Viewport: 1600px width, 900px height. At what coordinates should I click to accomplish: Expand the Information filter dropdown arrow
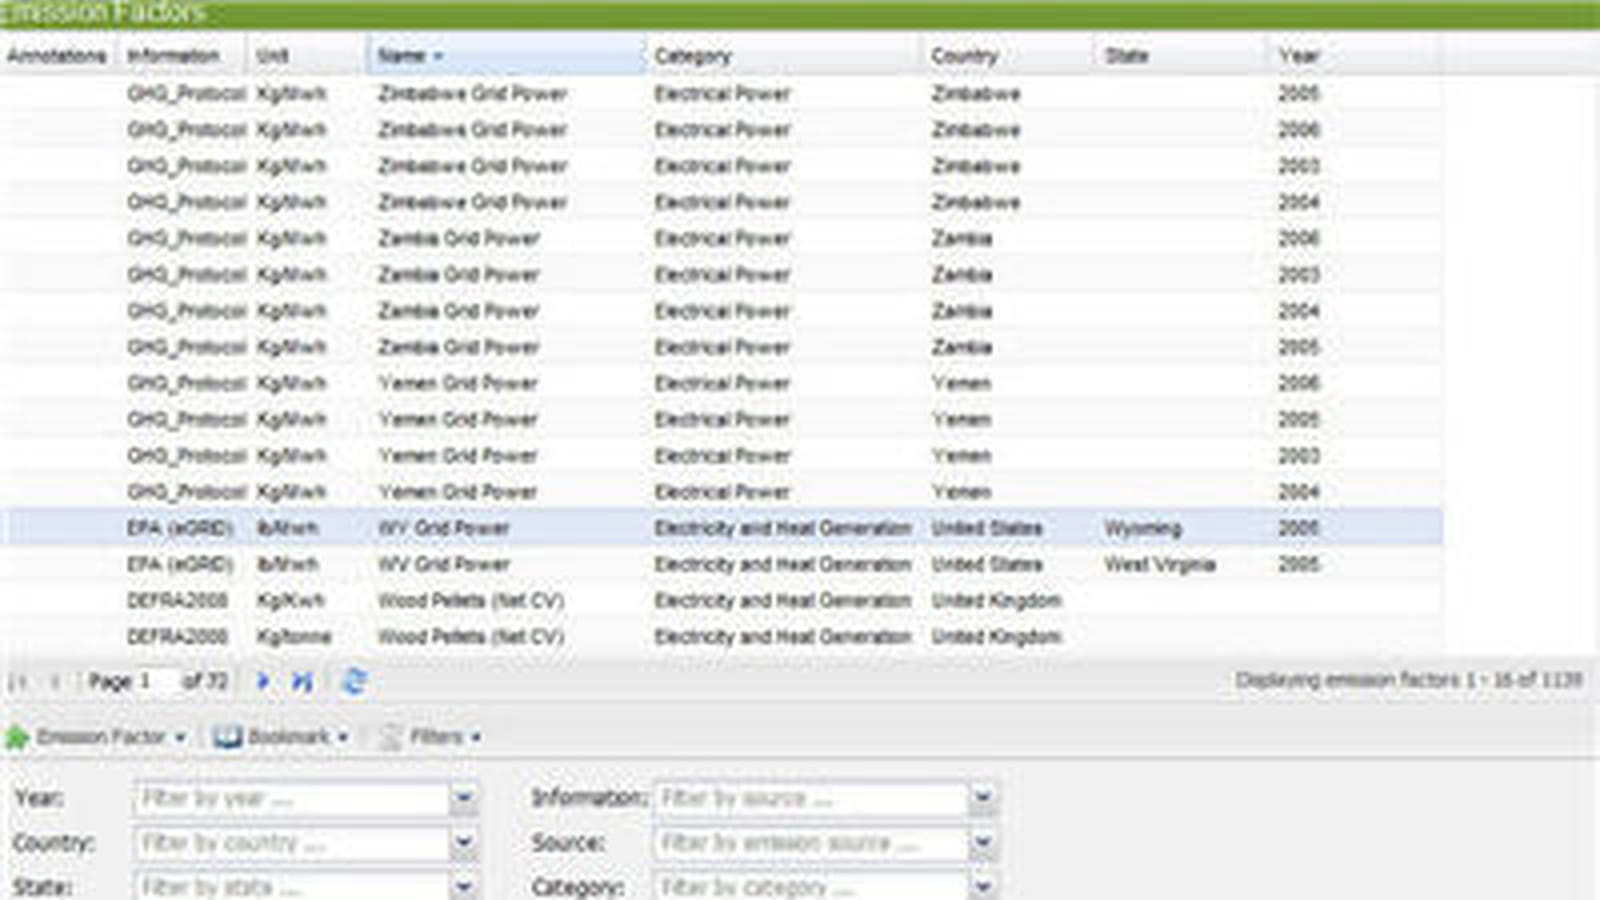[x=982, y=798]
